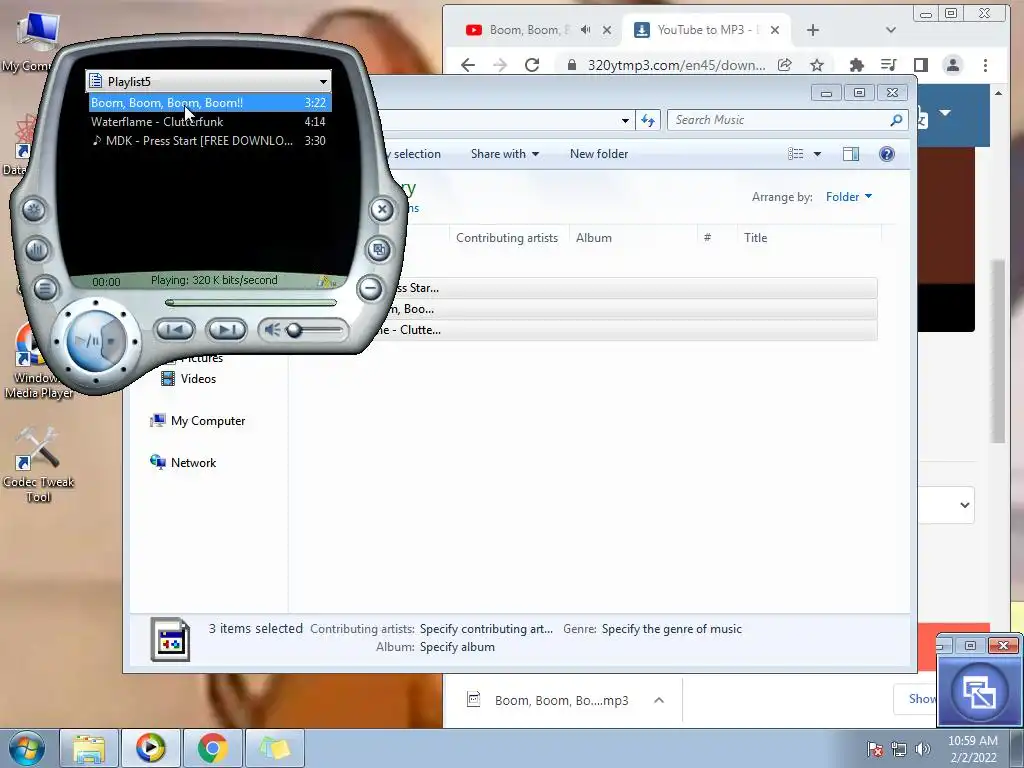Mute the YouTube tab audio icon
This screenshot has height=768, width=1024.
[586, 30]
